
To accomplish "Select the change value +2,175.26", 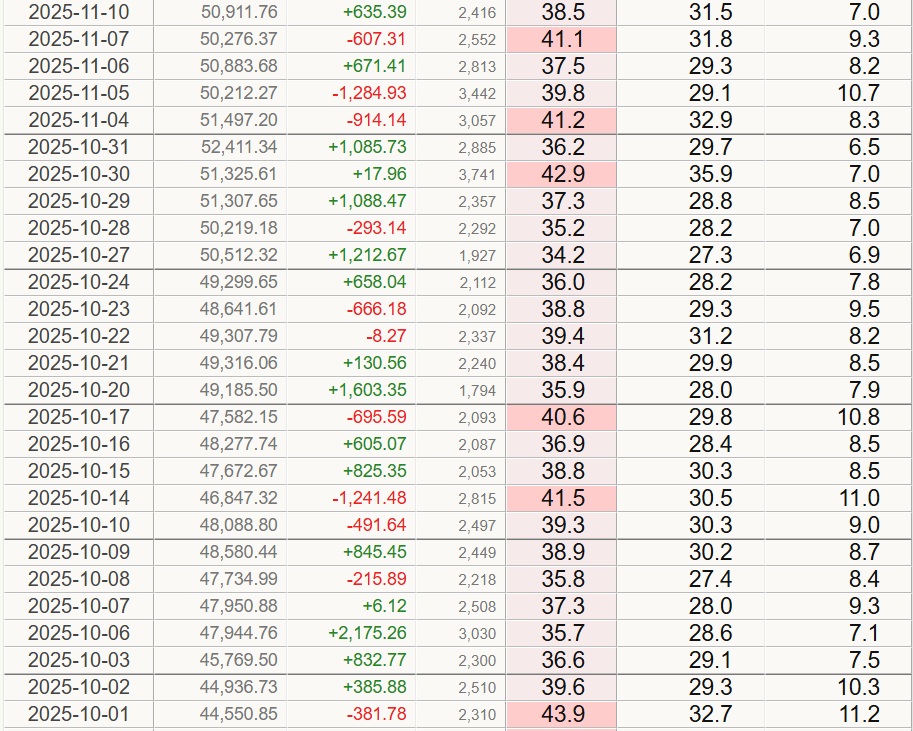I will (x=367, y=633).
